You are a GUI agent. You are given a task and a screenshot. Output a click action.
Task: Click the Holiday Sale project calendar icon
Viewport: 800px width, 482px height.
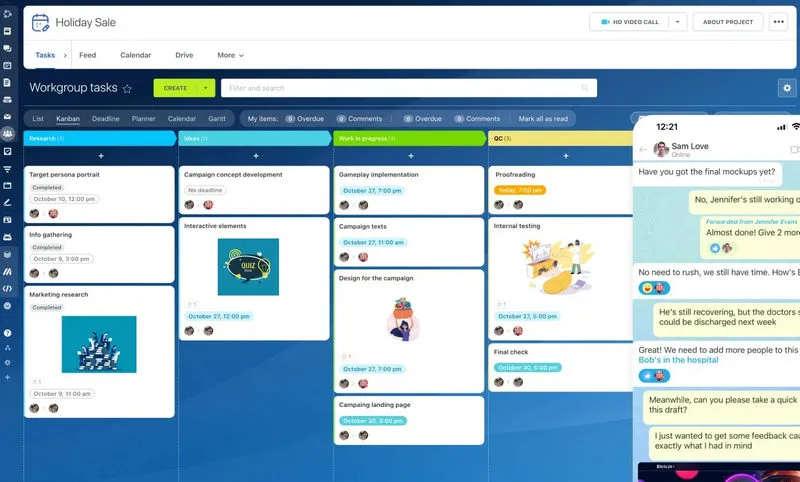coord(40,23)
